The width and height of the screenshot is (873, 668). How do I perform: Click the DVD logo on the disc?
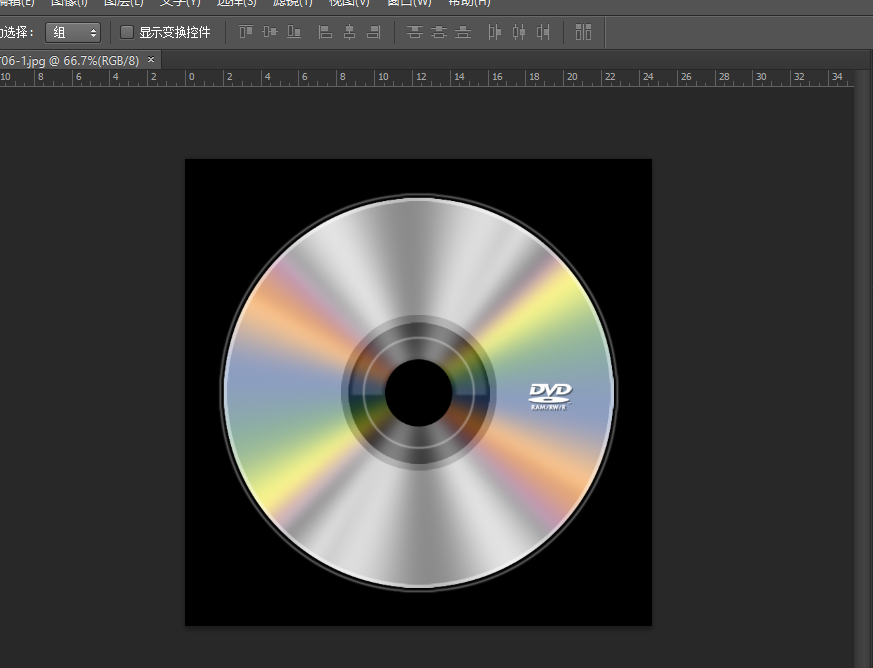[550, 396]
